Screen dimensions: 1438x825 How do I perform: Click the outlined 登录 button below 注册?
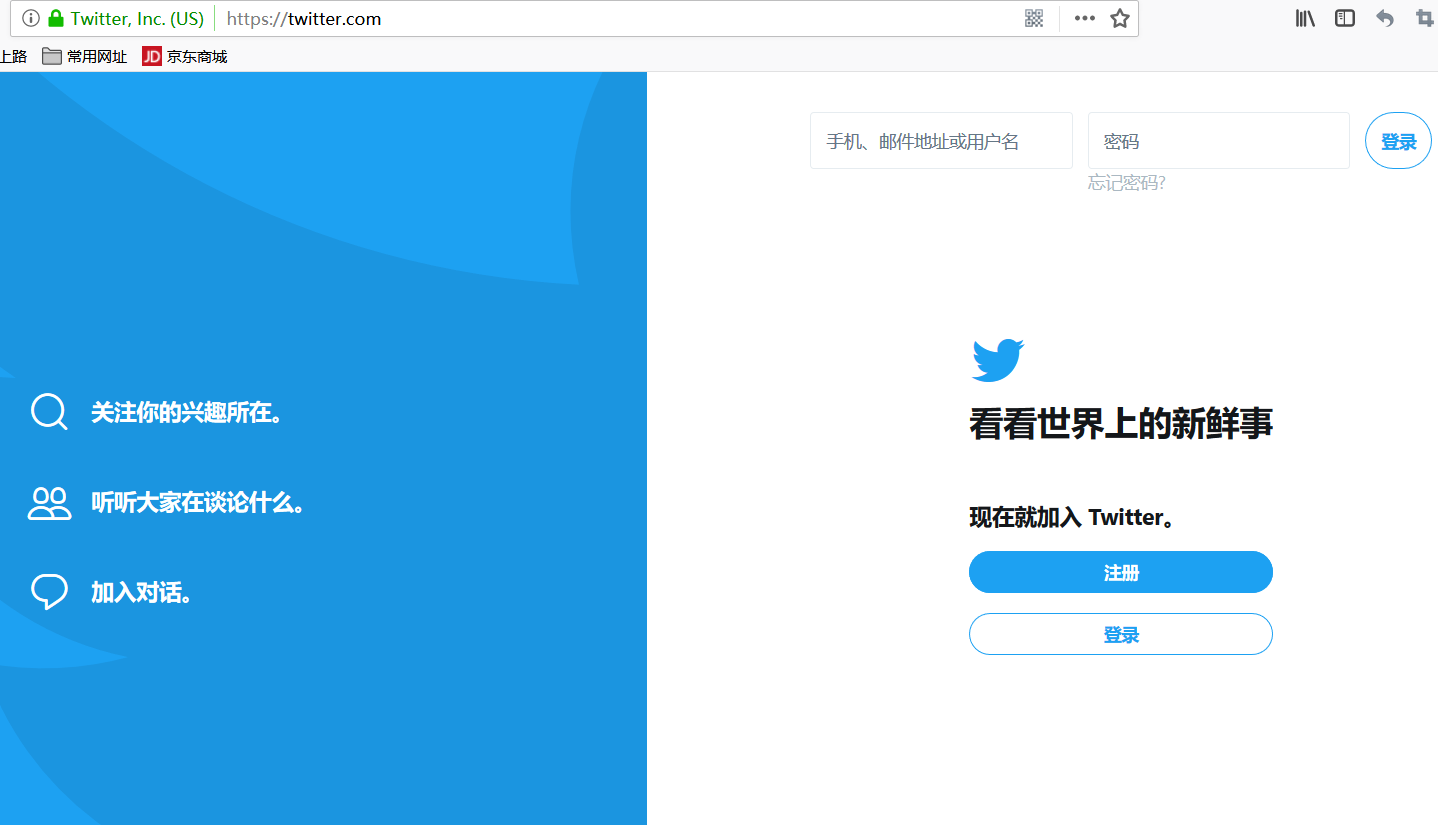click(x=1120, y=634)
